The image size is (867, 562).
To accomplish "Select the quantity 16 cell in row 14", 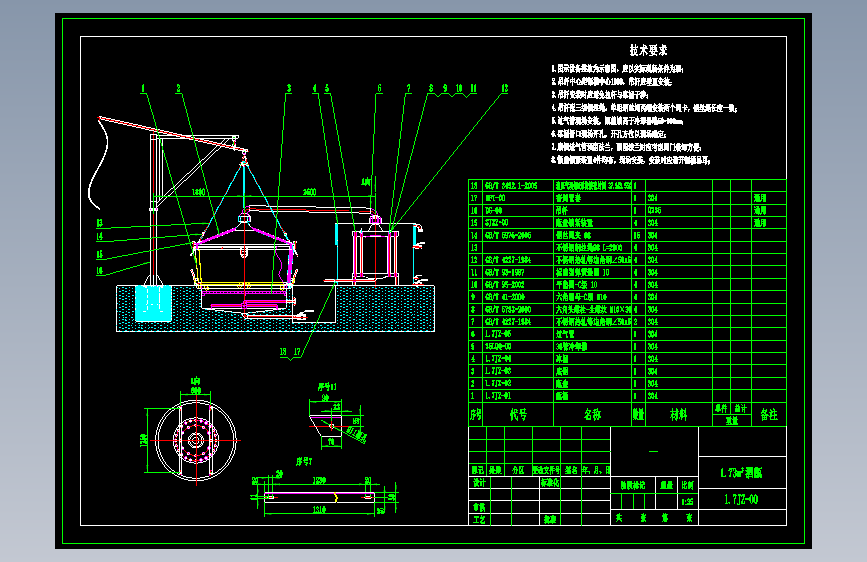I will pos(636,235).
